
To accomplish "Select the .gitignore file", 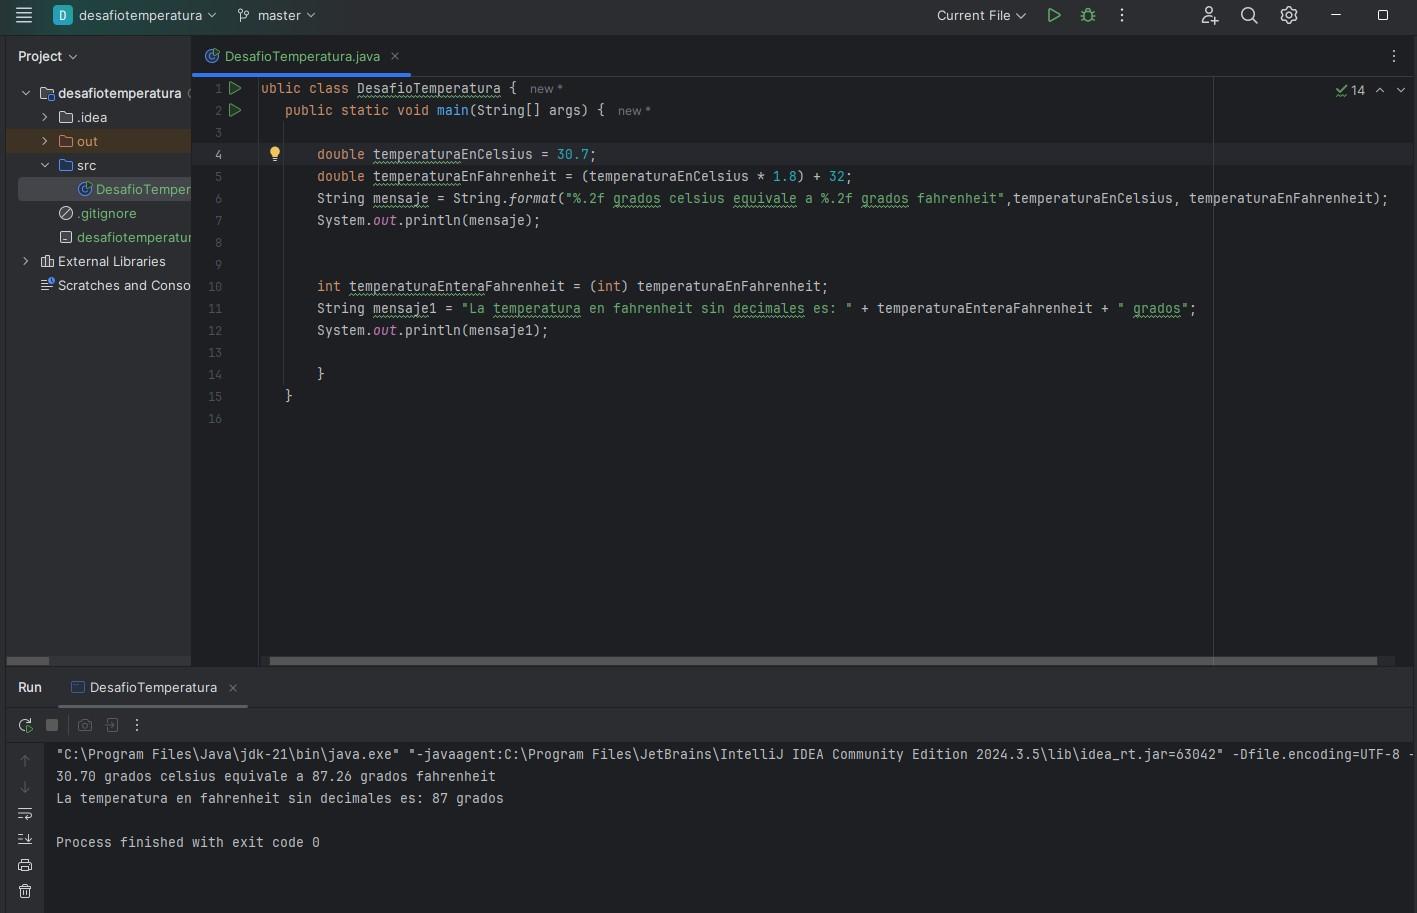I will [98, 213].
